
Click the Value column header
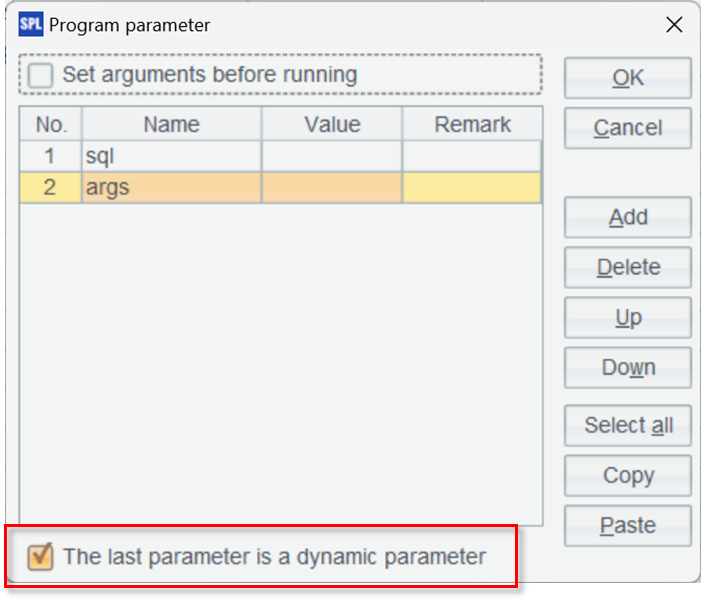point(332,125)
